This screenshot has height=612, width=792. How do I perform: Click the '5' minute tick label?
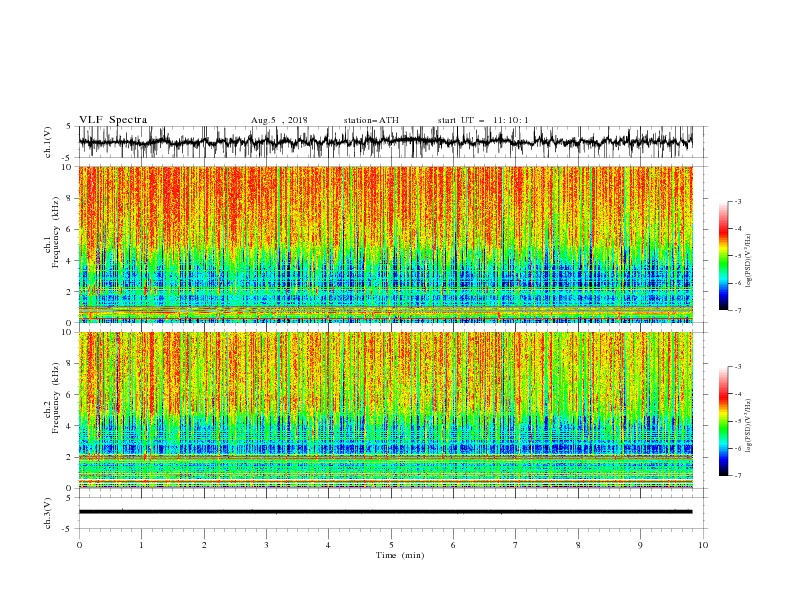(x=391, y=545)
